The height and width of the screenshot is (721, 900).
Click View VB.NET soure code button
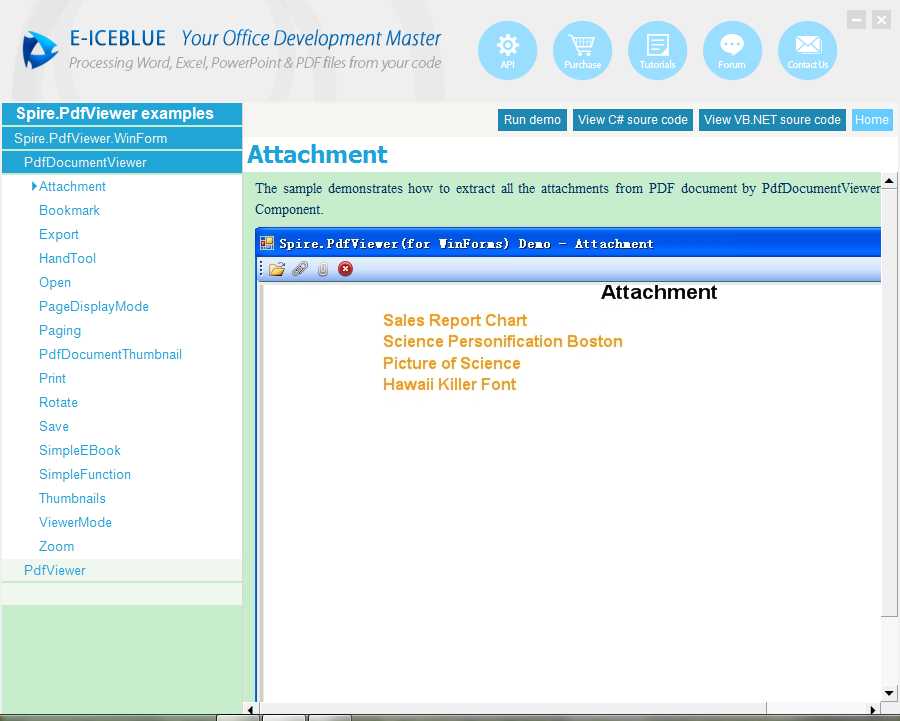pos(772,120)
